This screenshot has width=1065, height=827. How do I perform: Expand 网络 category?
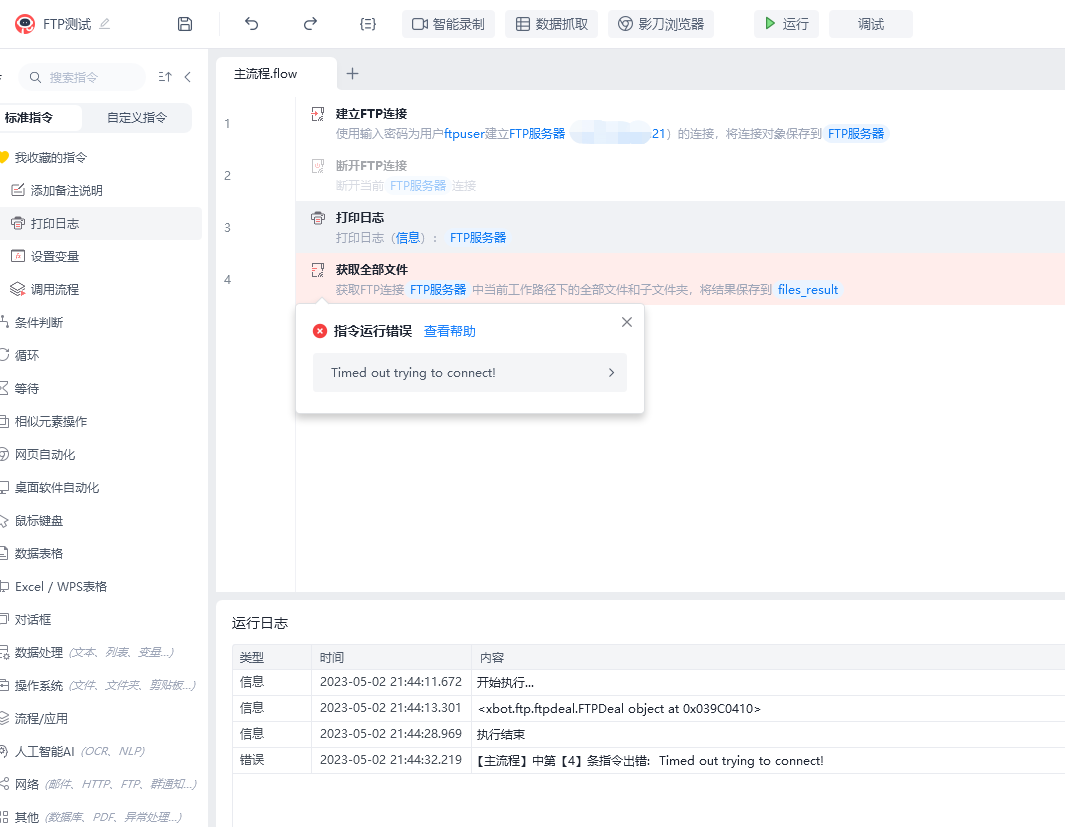point(27,785)
